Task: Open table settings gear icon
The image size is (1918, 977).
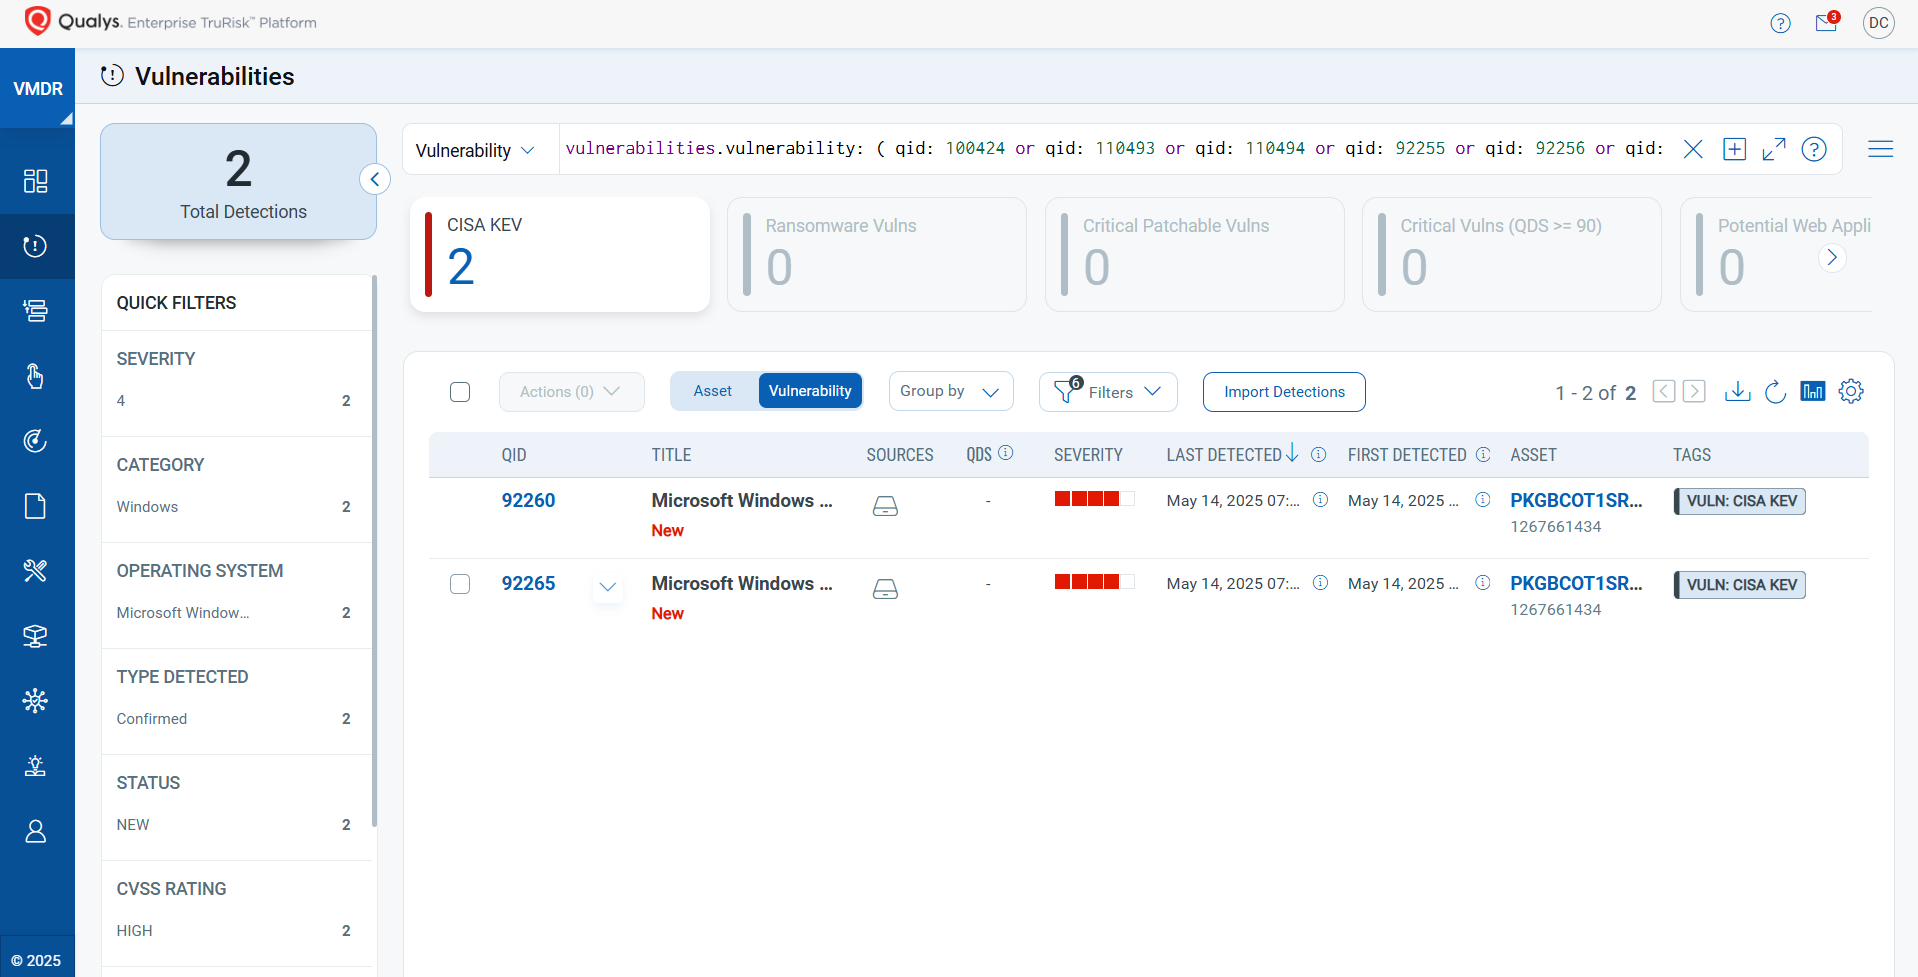Action: (x=1851, y=391)
